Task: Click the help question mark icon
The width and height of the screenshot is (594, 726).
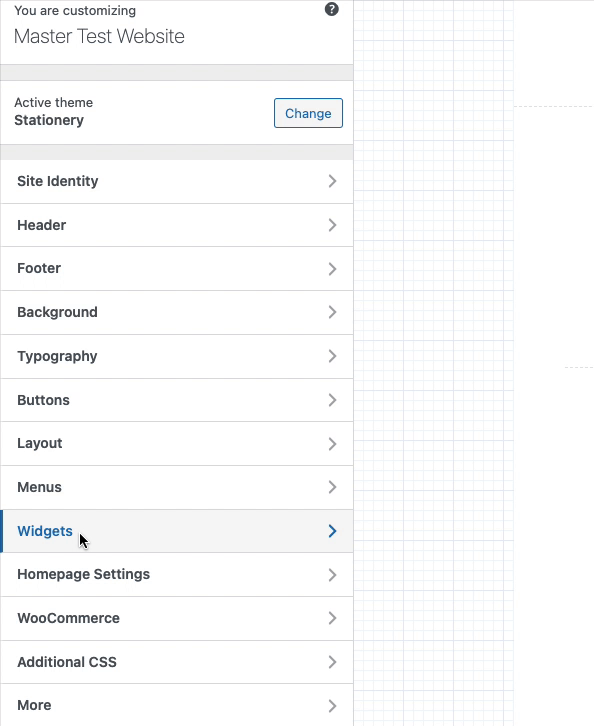Action: point(331,9)
